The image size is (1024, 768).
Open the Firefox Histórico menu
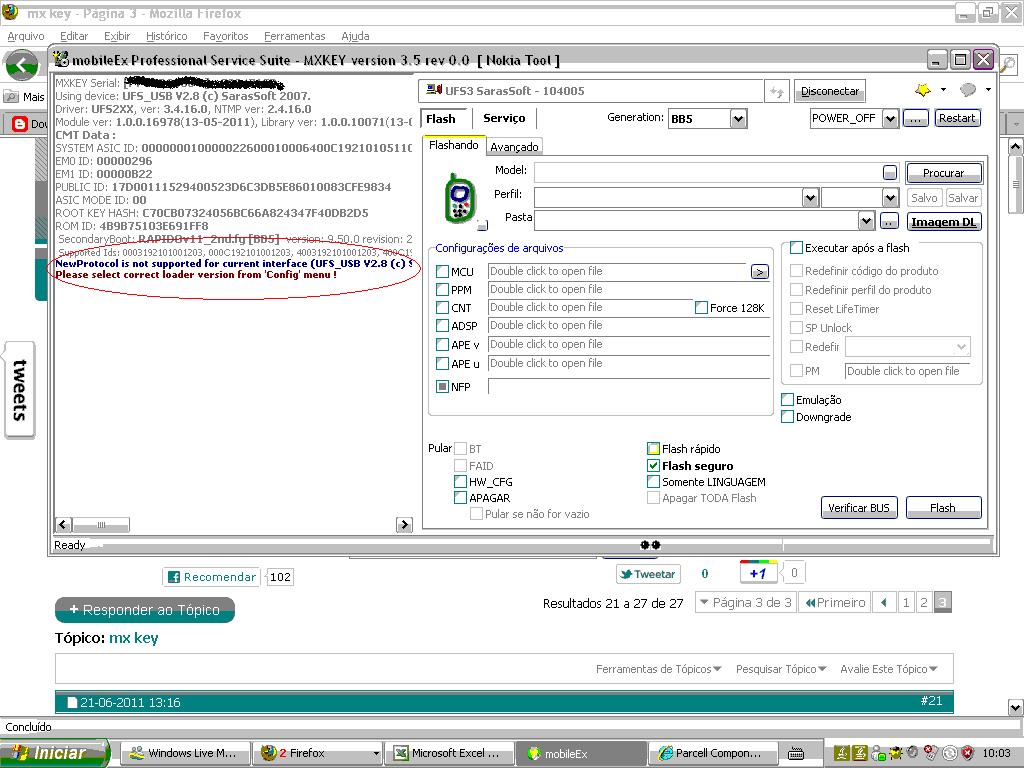[167, 36]
